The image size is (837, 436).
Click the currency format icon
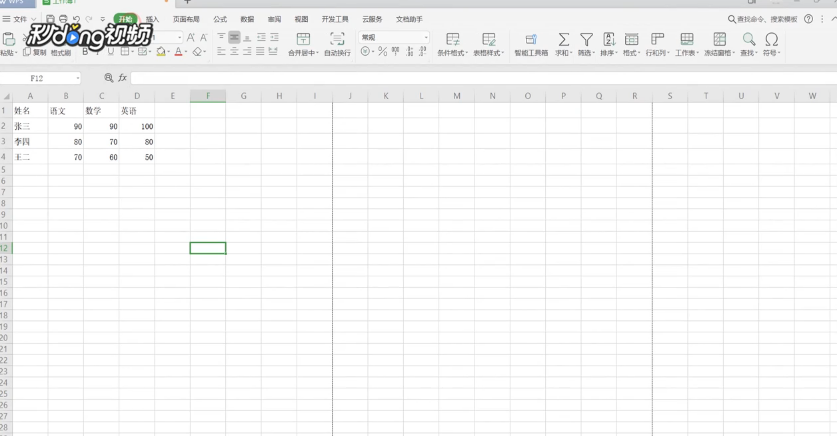pyautogui.click(x=365, y=52)
